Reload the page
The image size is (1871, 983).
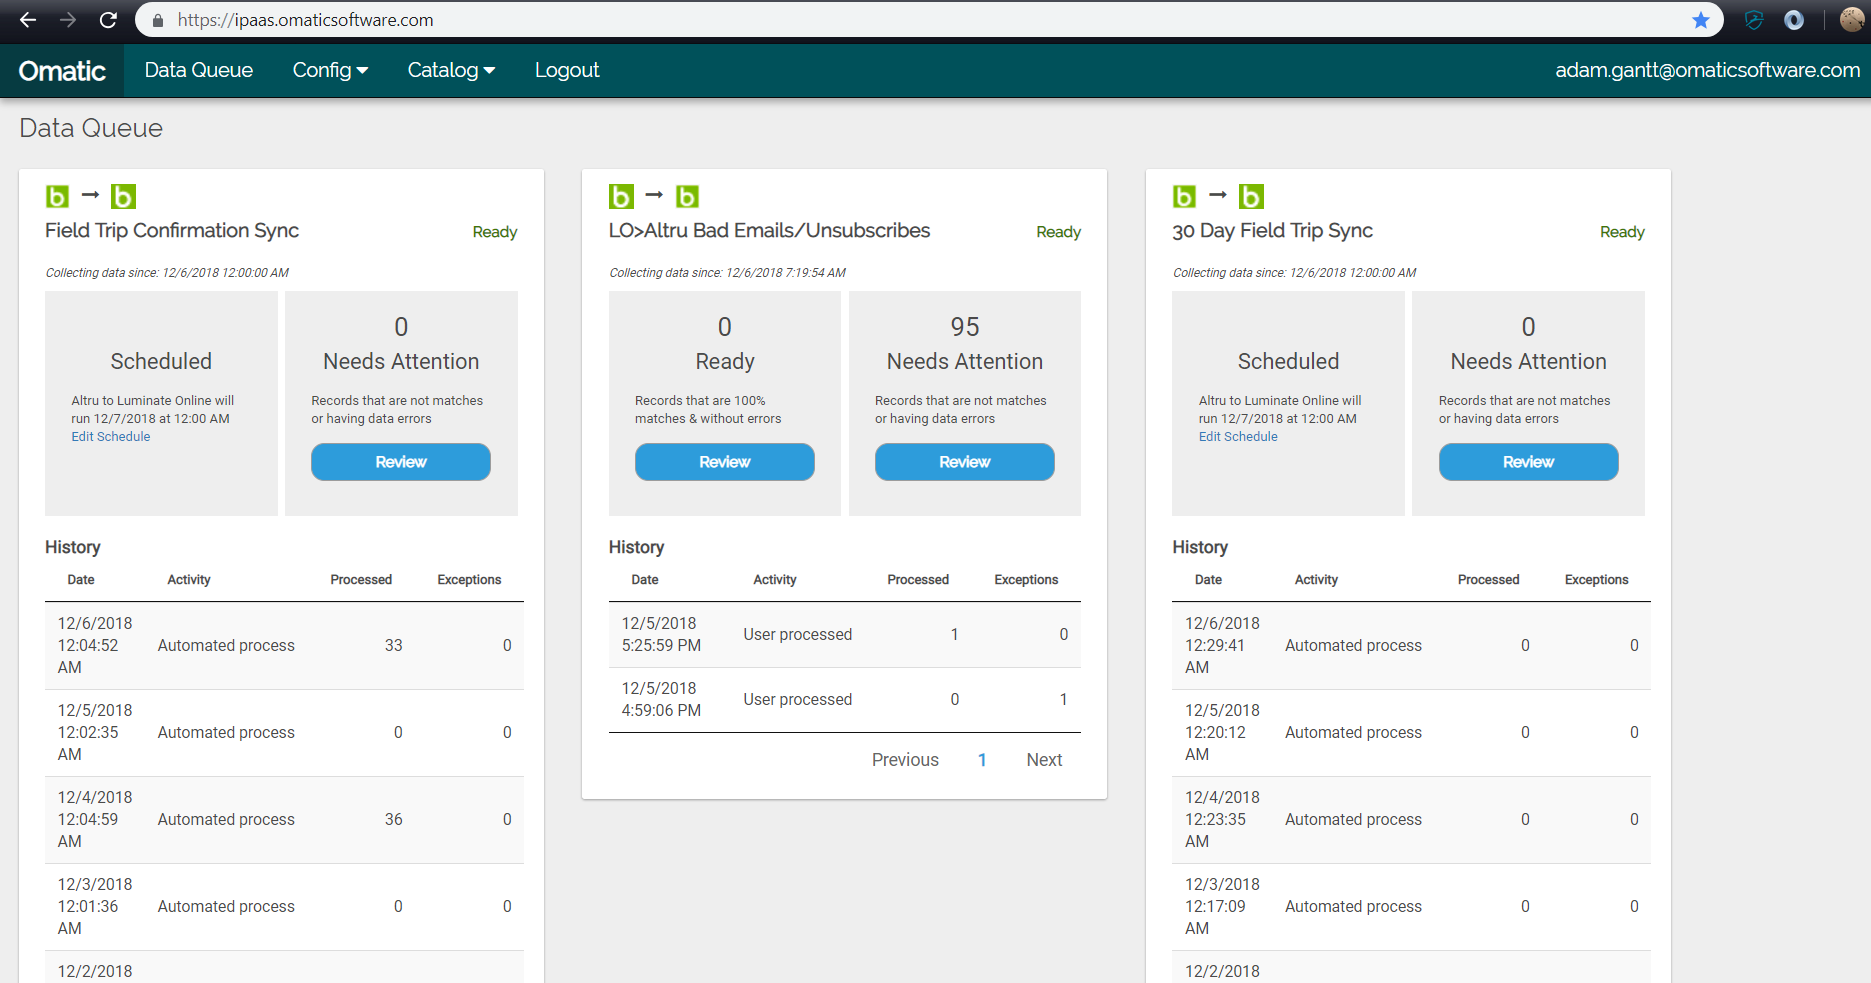coord(107,19)
